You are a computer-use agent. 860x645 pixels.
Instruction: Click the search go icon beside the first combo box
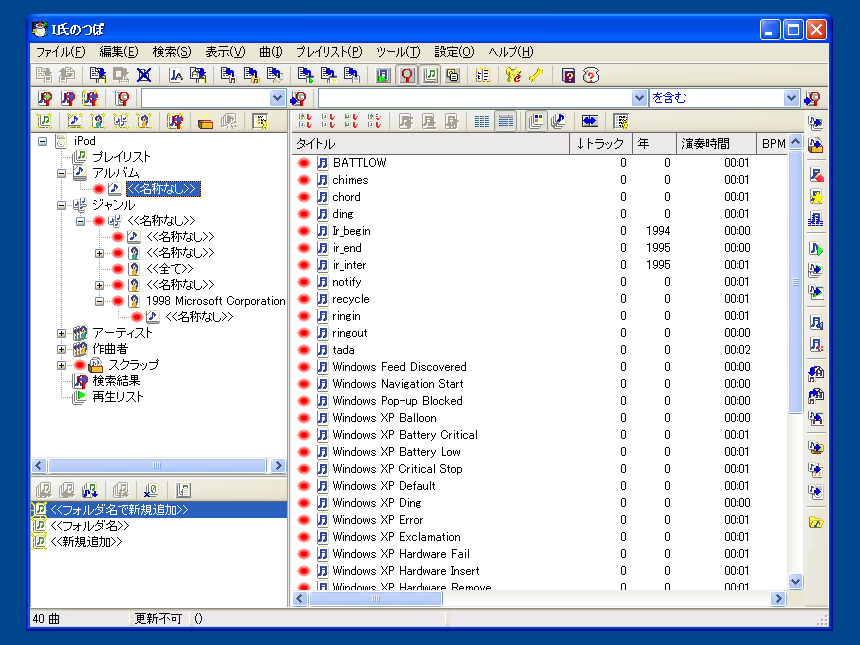pos(298,98)
